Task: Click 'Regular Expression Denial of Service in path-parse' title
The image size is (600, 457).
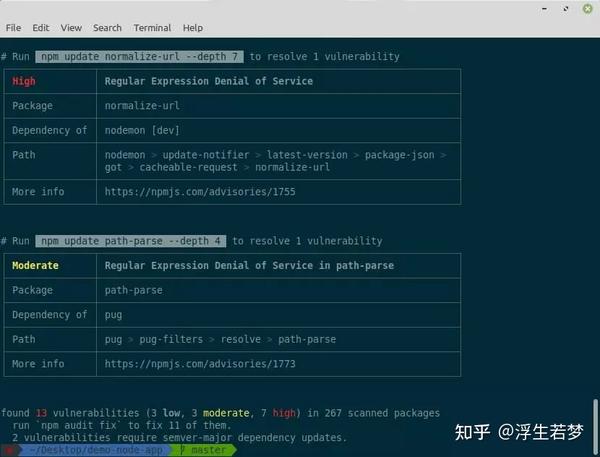Action: coord(249,266)
